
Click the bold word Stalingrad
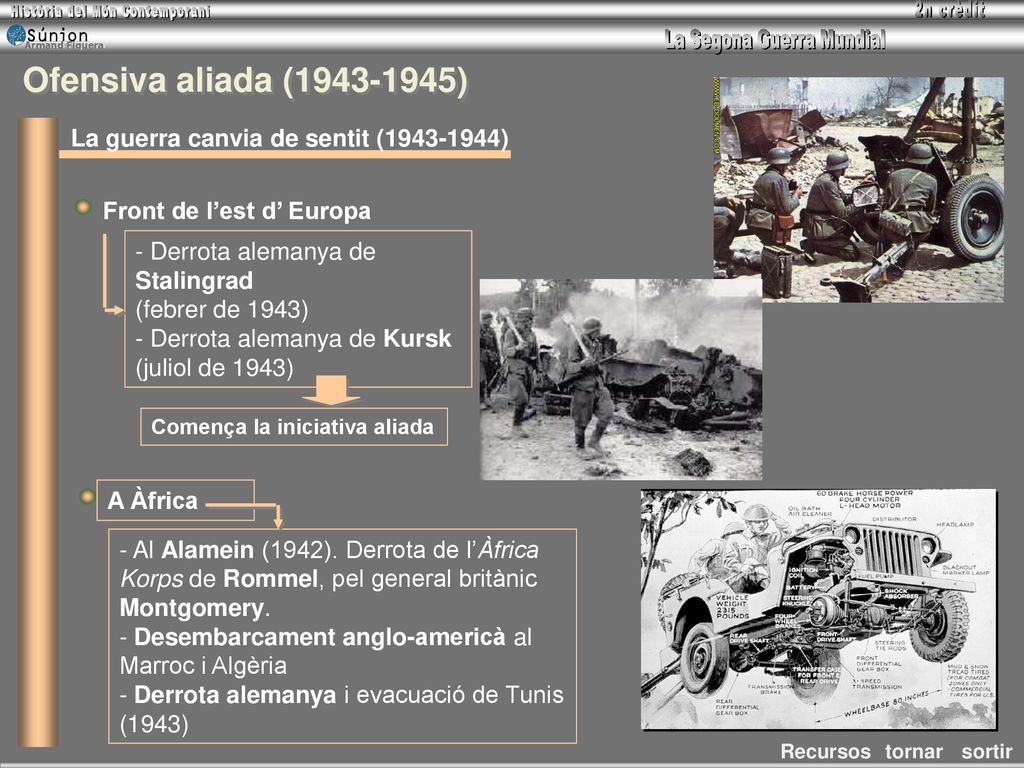coord(194,281)
